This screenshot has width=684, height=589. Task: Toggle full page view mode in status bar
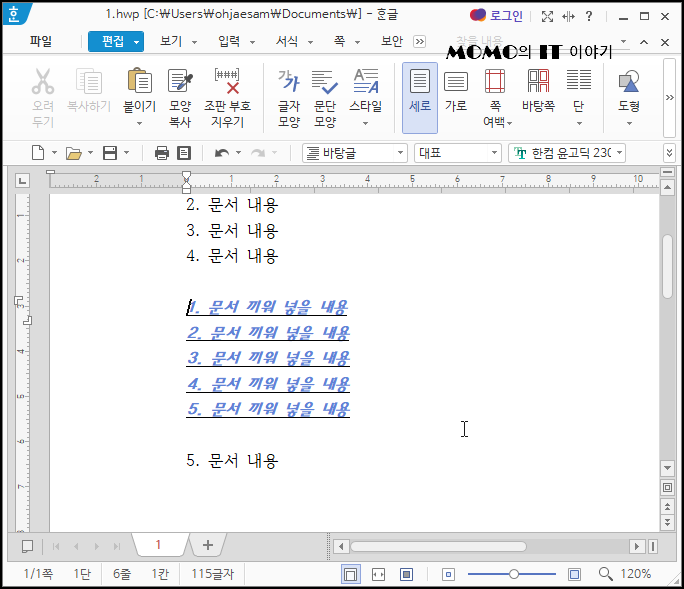coord(406,574)
